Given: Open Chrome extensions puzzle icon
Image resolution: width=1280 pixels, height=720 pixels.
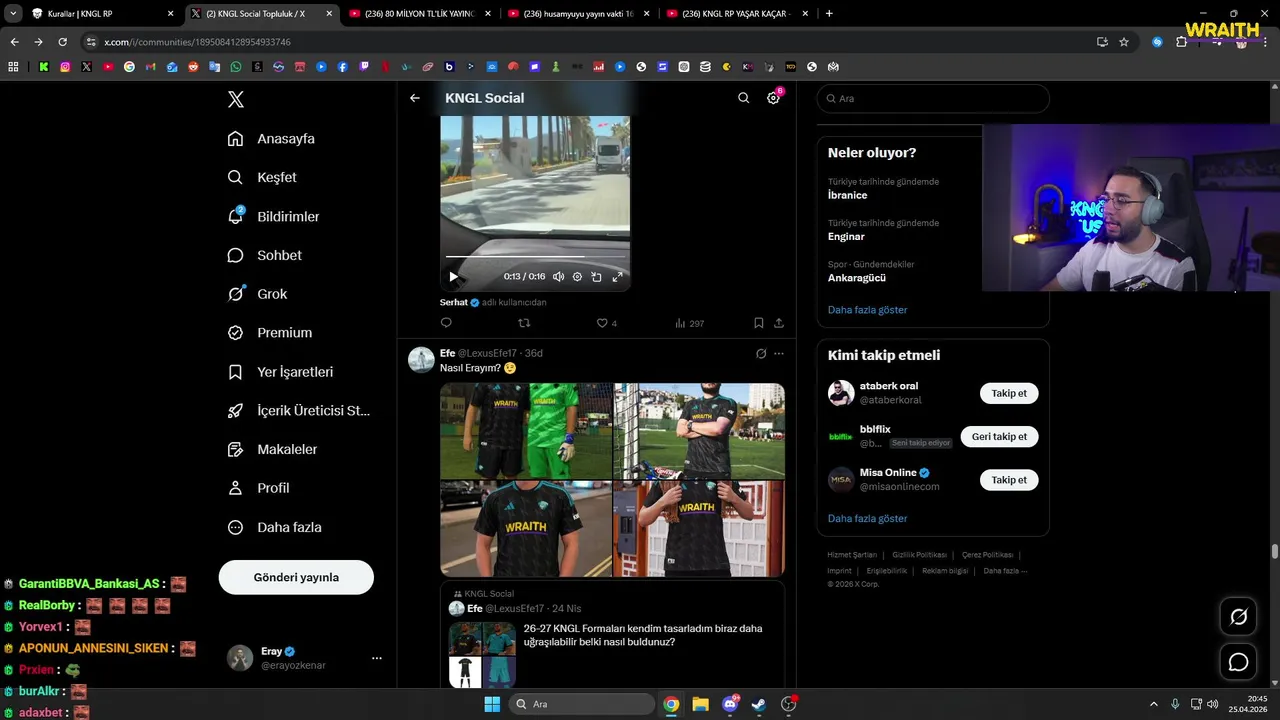Looking at the screenshot, I should click(x=1181, y=42).
